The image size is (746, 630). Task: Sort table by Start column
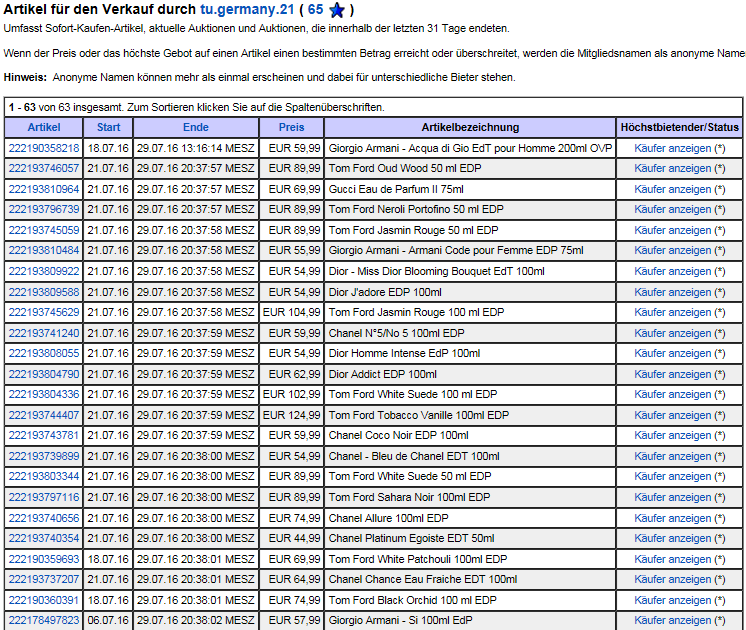point(108,127)
